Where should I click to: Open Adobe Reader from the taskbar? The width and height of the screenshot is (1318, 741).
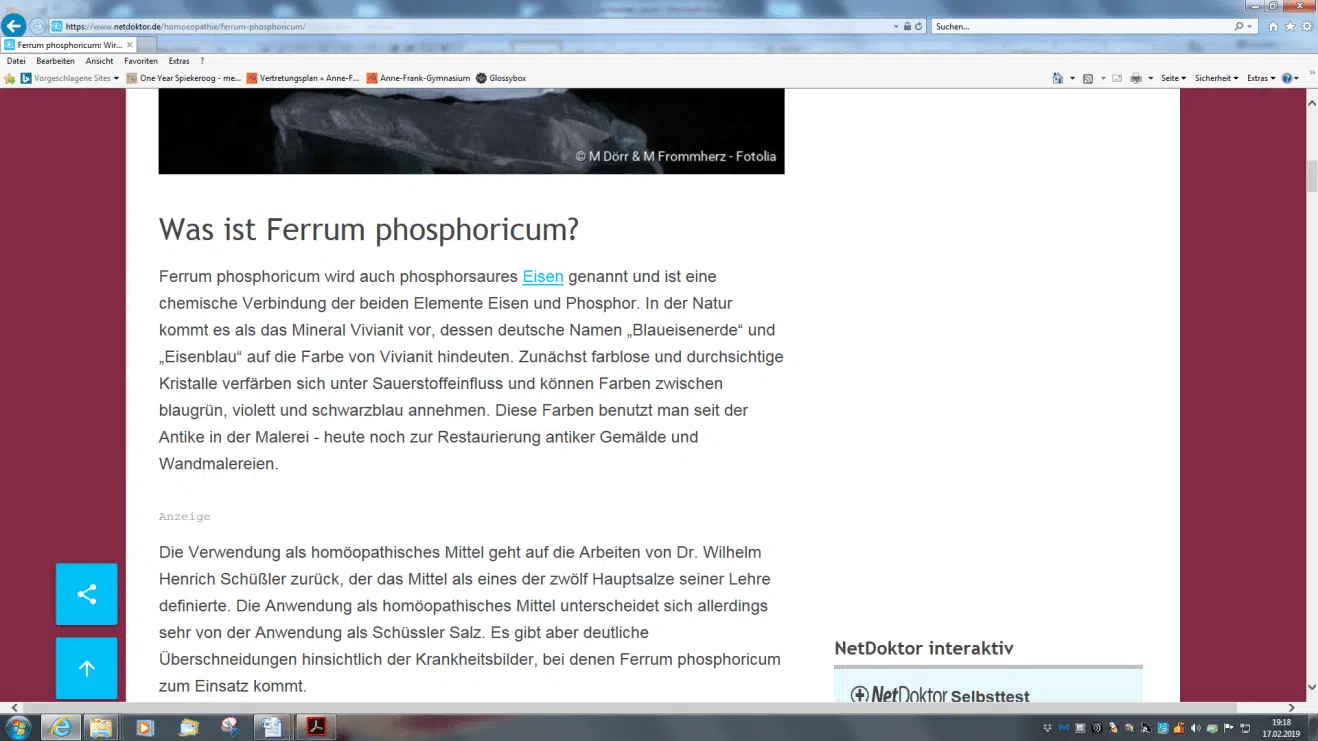pos(316,727)
